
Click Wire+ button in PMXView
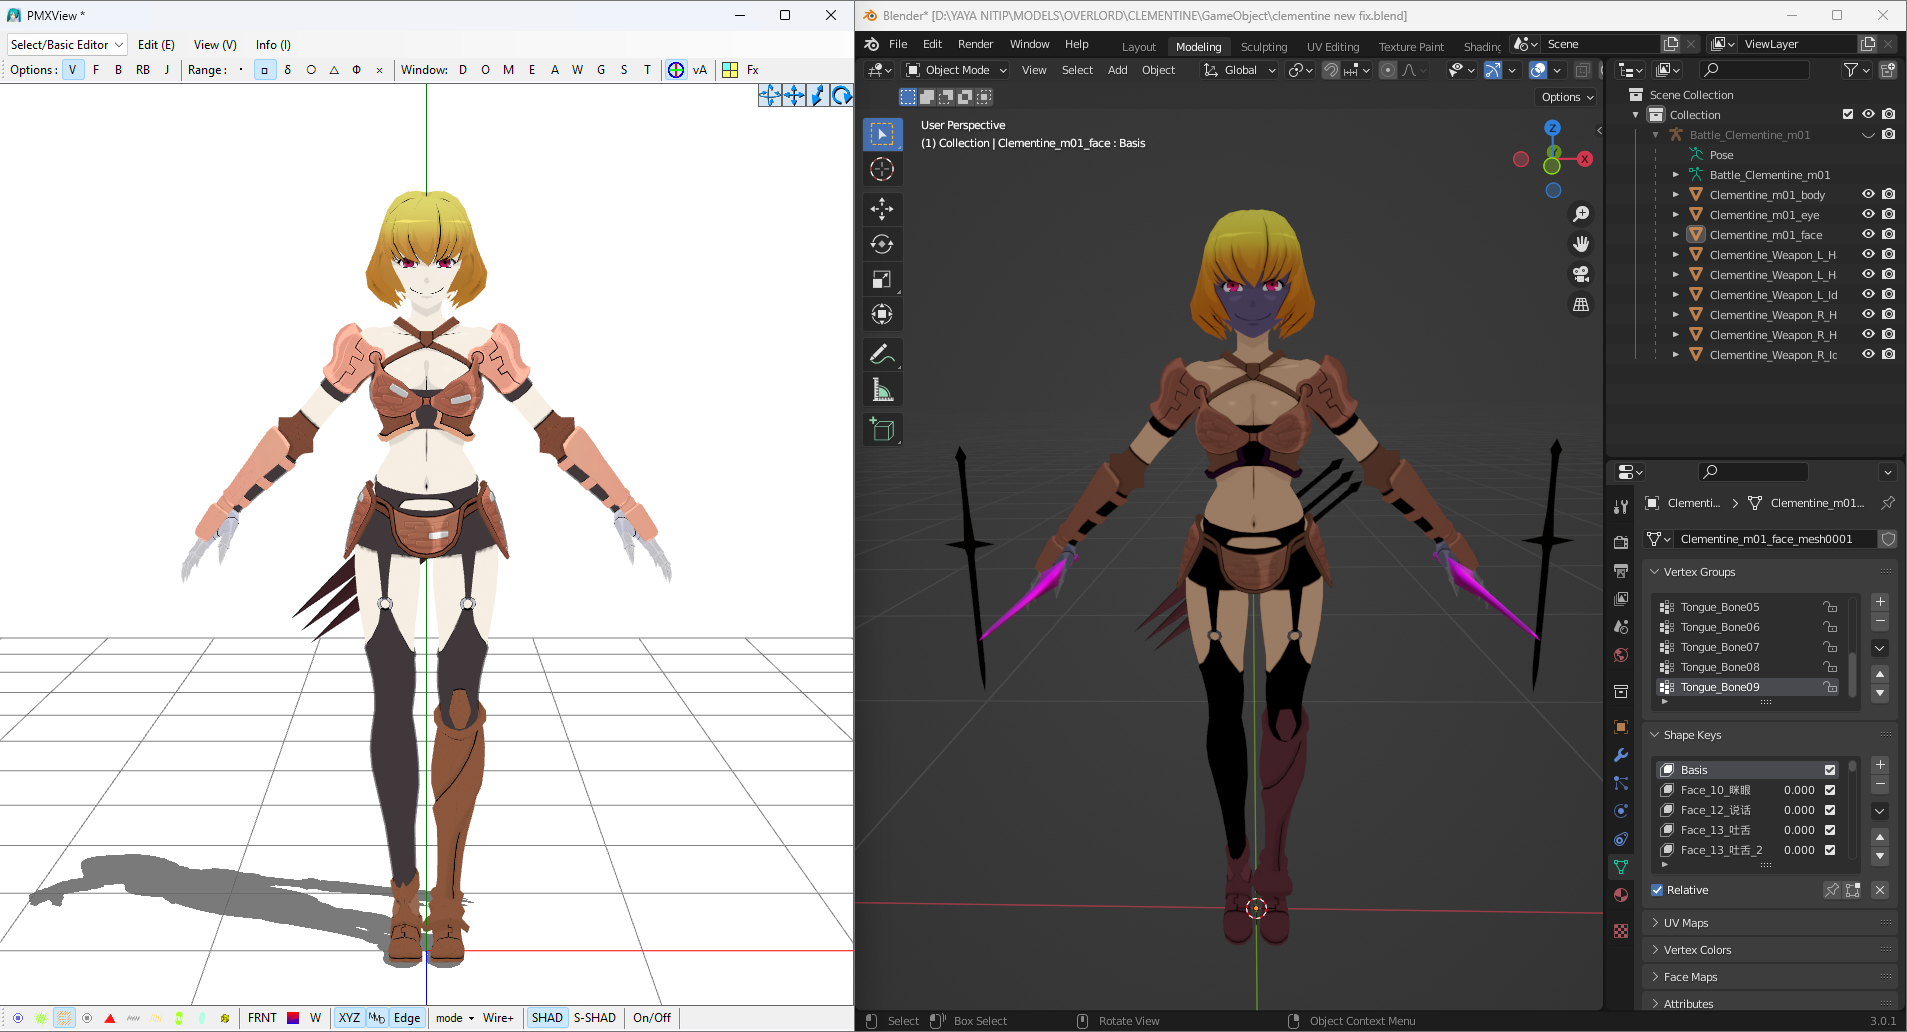tap(498, 1018)
